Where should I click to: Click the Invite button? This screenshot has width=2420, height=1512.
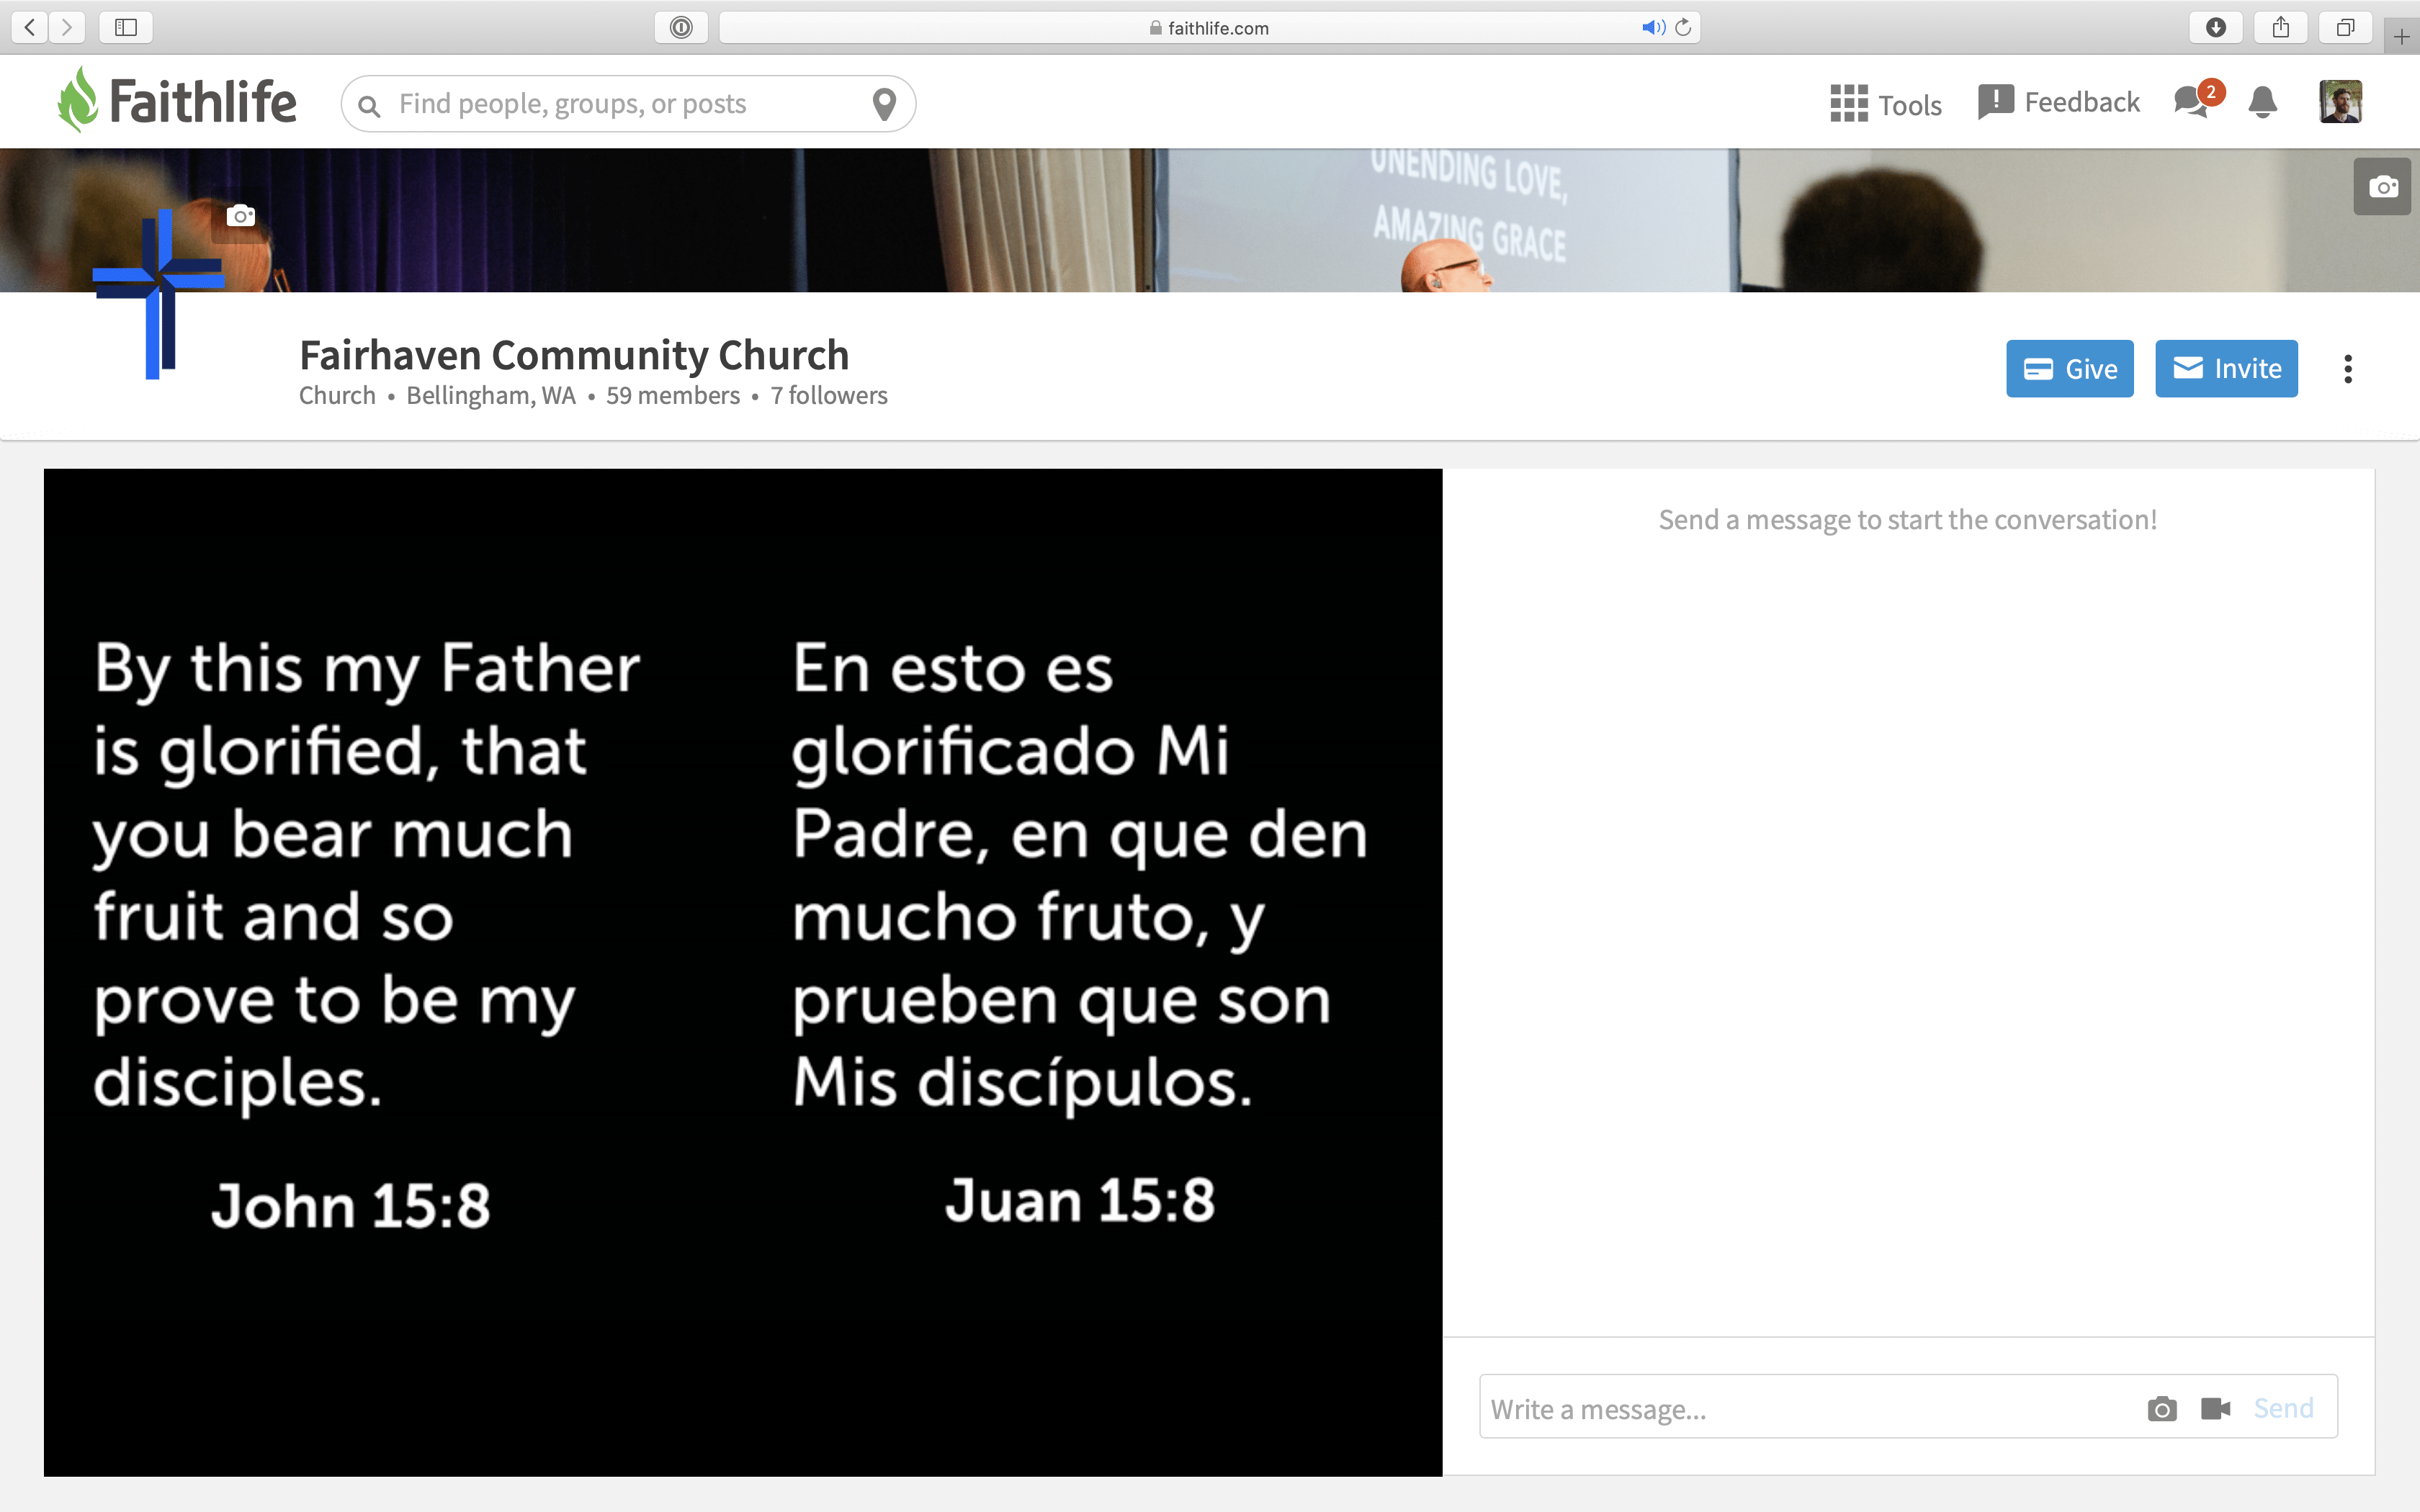2226,369
